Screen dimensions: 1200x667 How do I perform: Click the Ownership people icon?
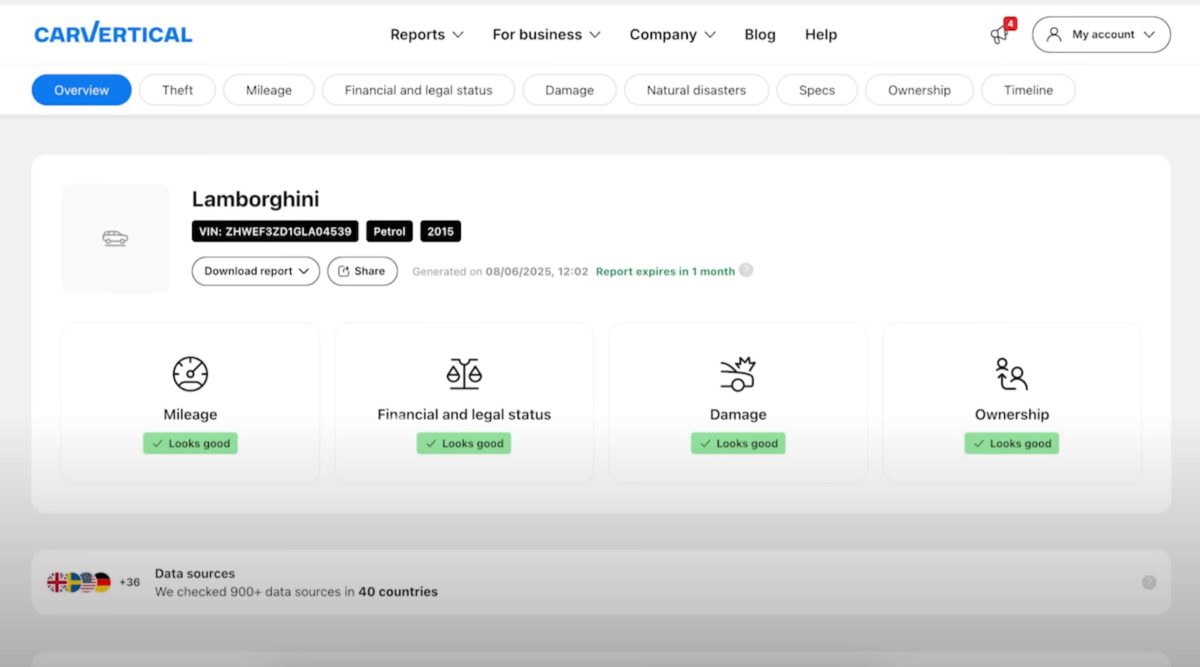coord(1012,374)
